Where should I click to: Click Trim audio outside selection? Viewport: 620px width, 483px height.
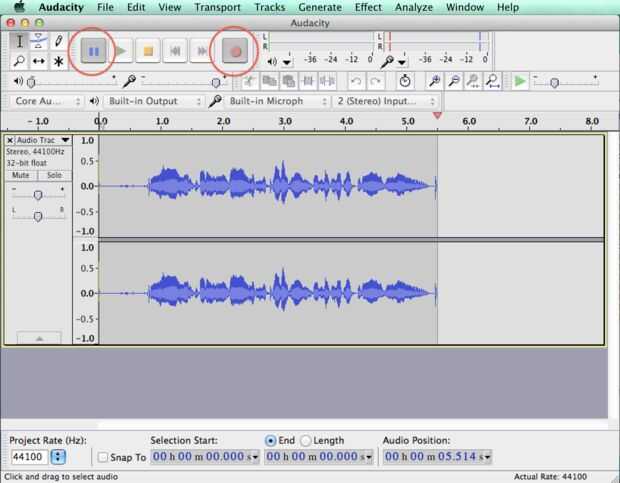click(308, 81)
